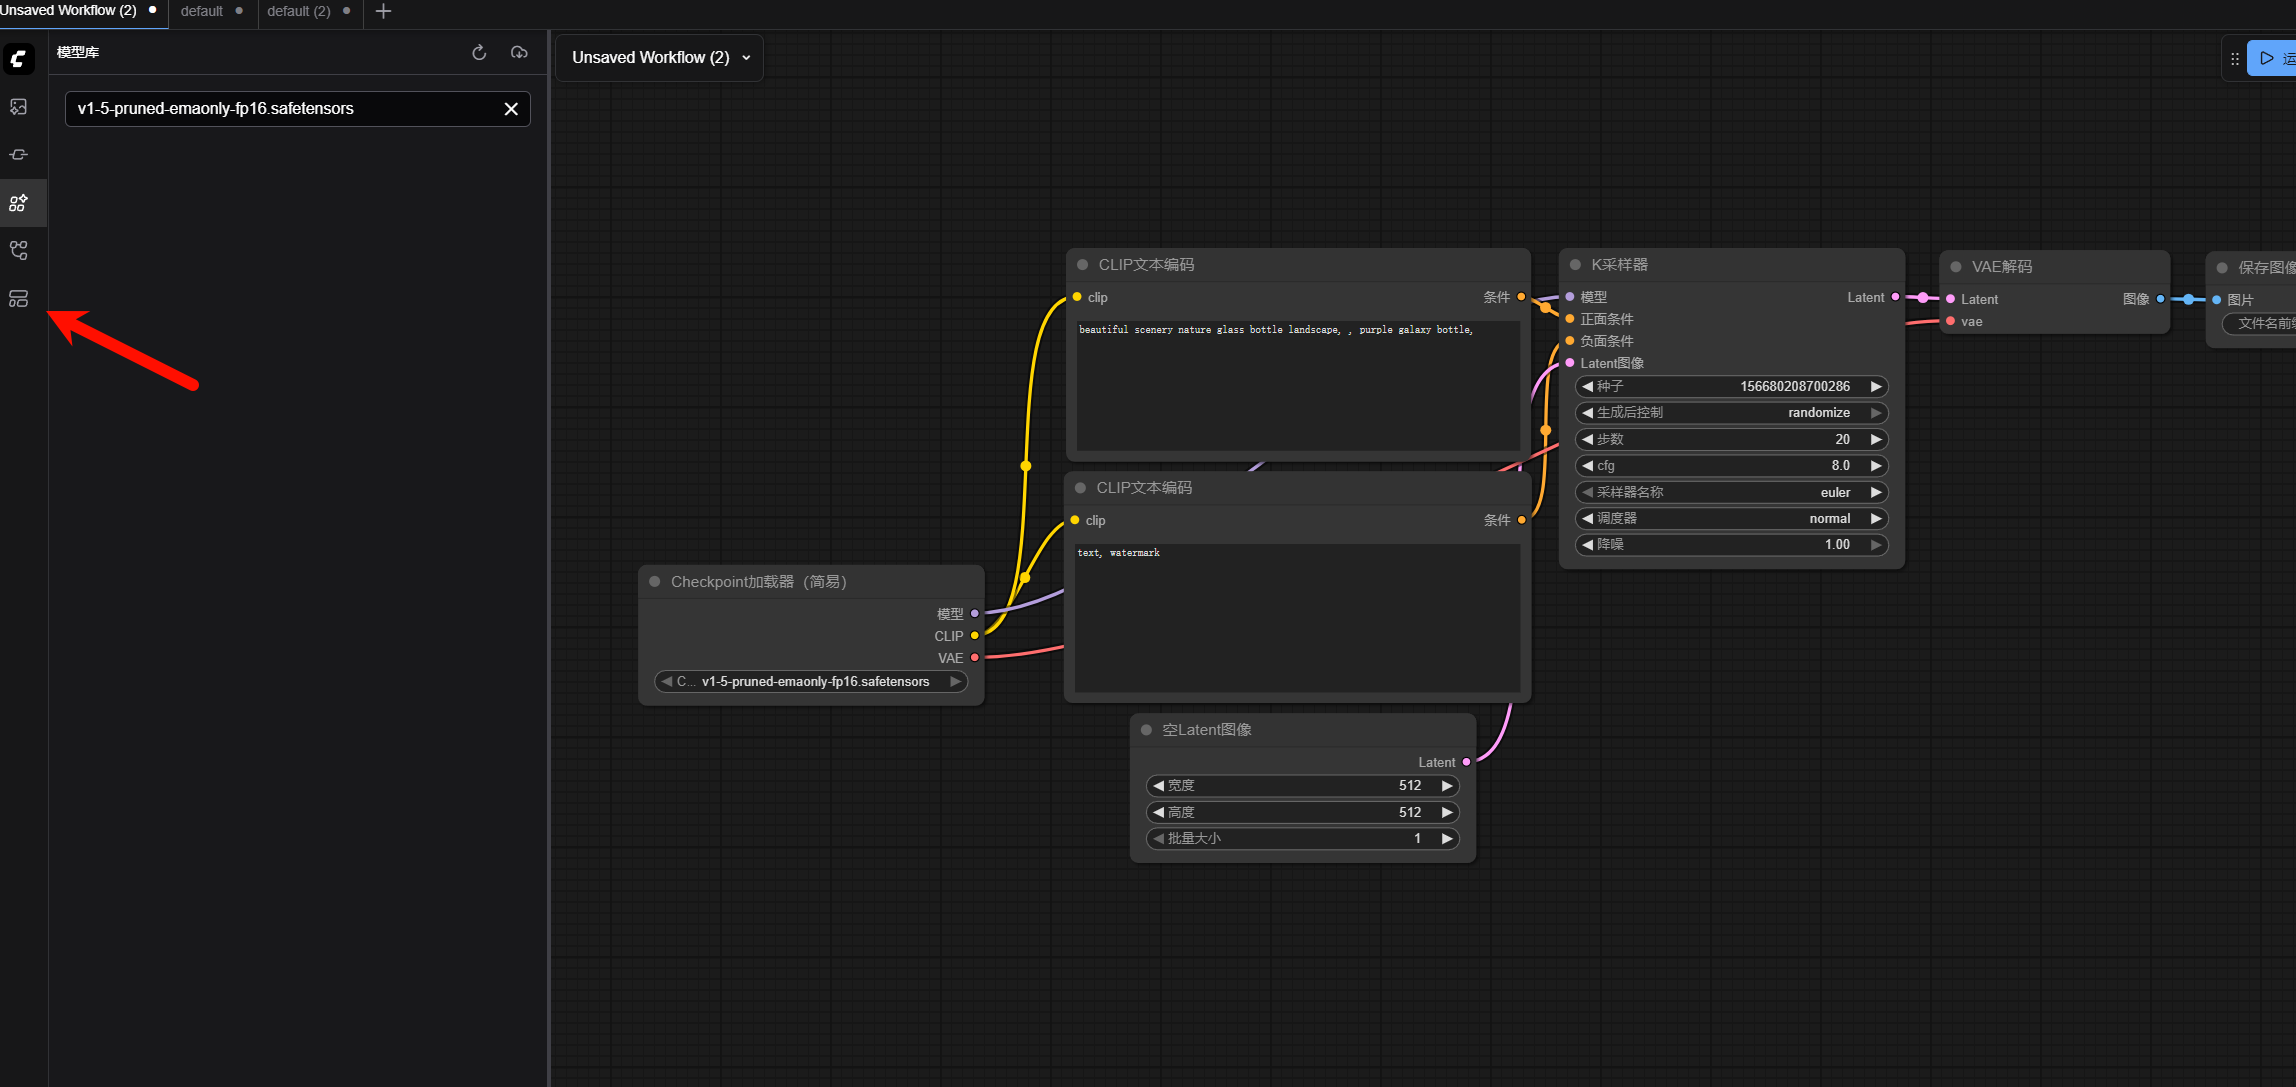
Task: Click the refresh icon in 模型库 header
Action: pyautogui.click(x=479, y=52)
